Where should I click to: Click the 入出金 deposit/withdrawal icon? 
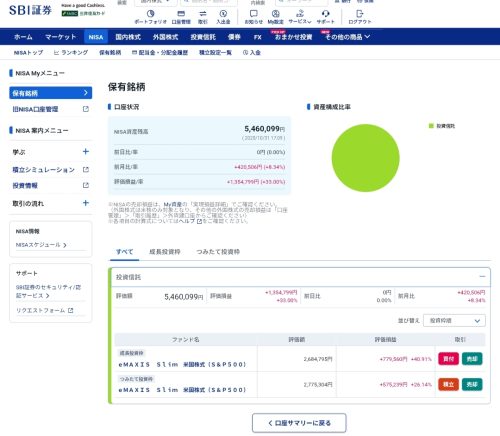point(223,14)
